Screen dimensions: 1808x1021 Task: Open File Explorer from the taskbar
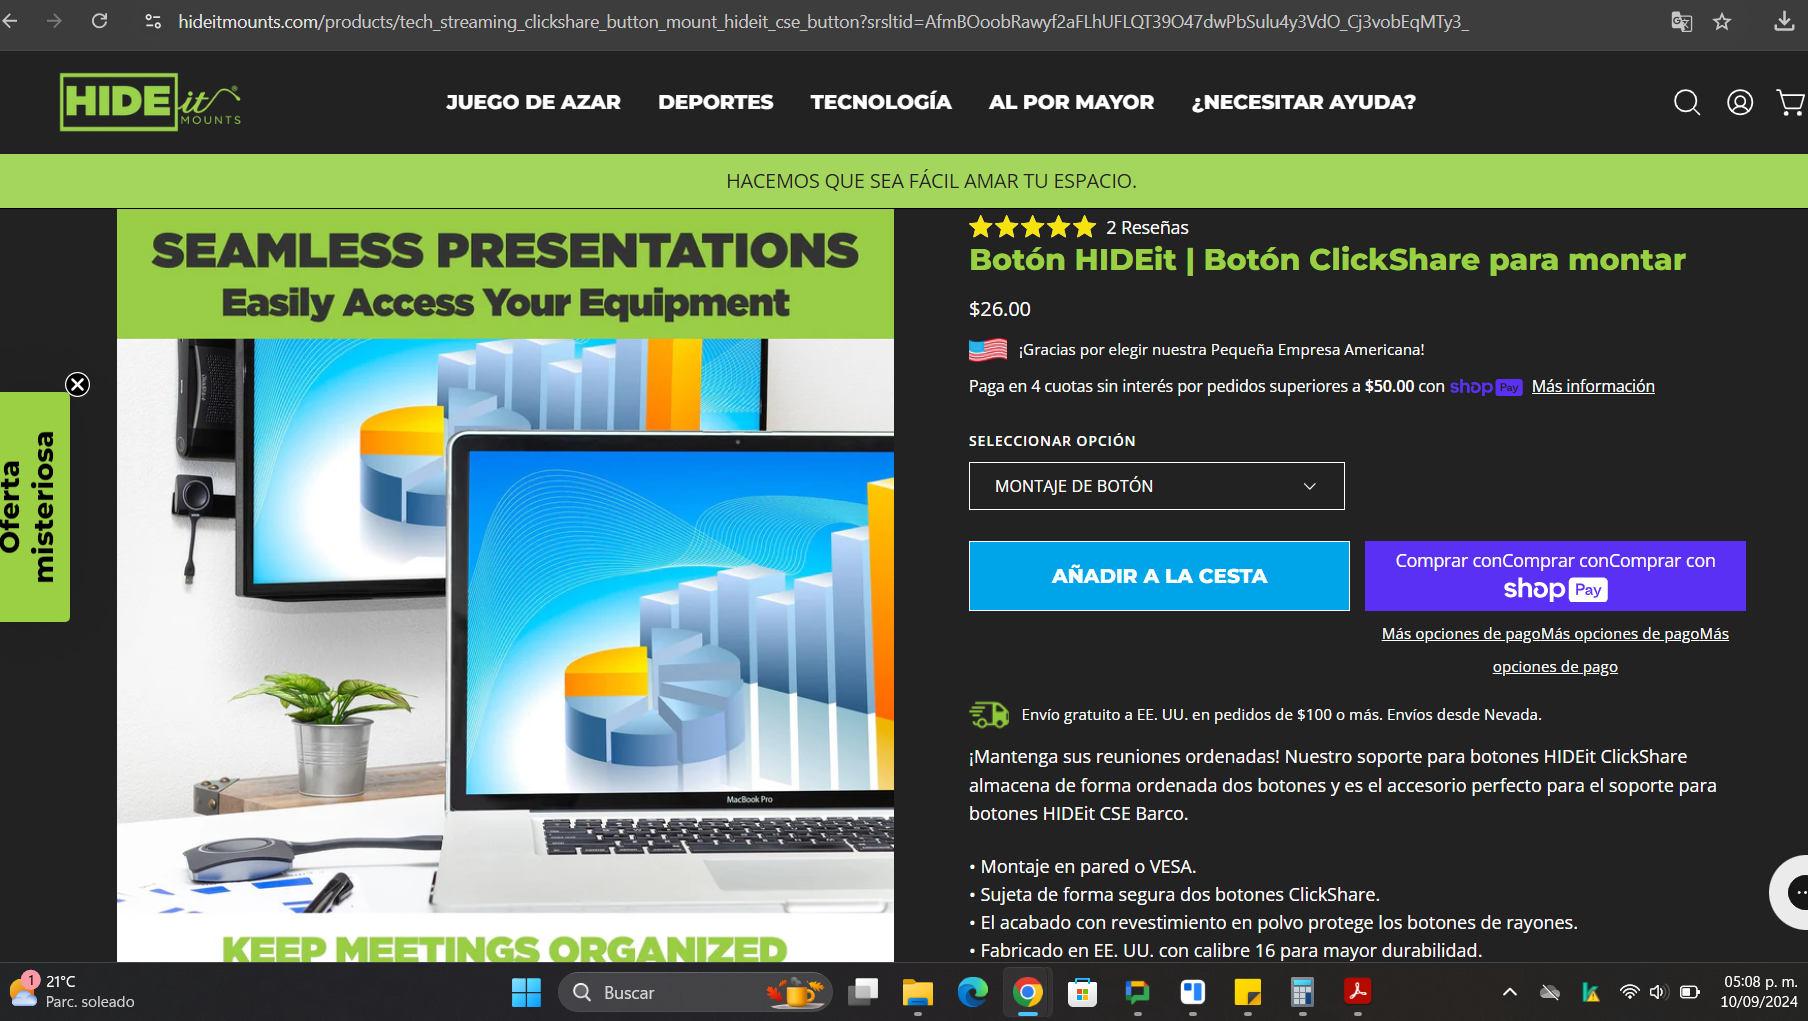click(917, 992)
